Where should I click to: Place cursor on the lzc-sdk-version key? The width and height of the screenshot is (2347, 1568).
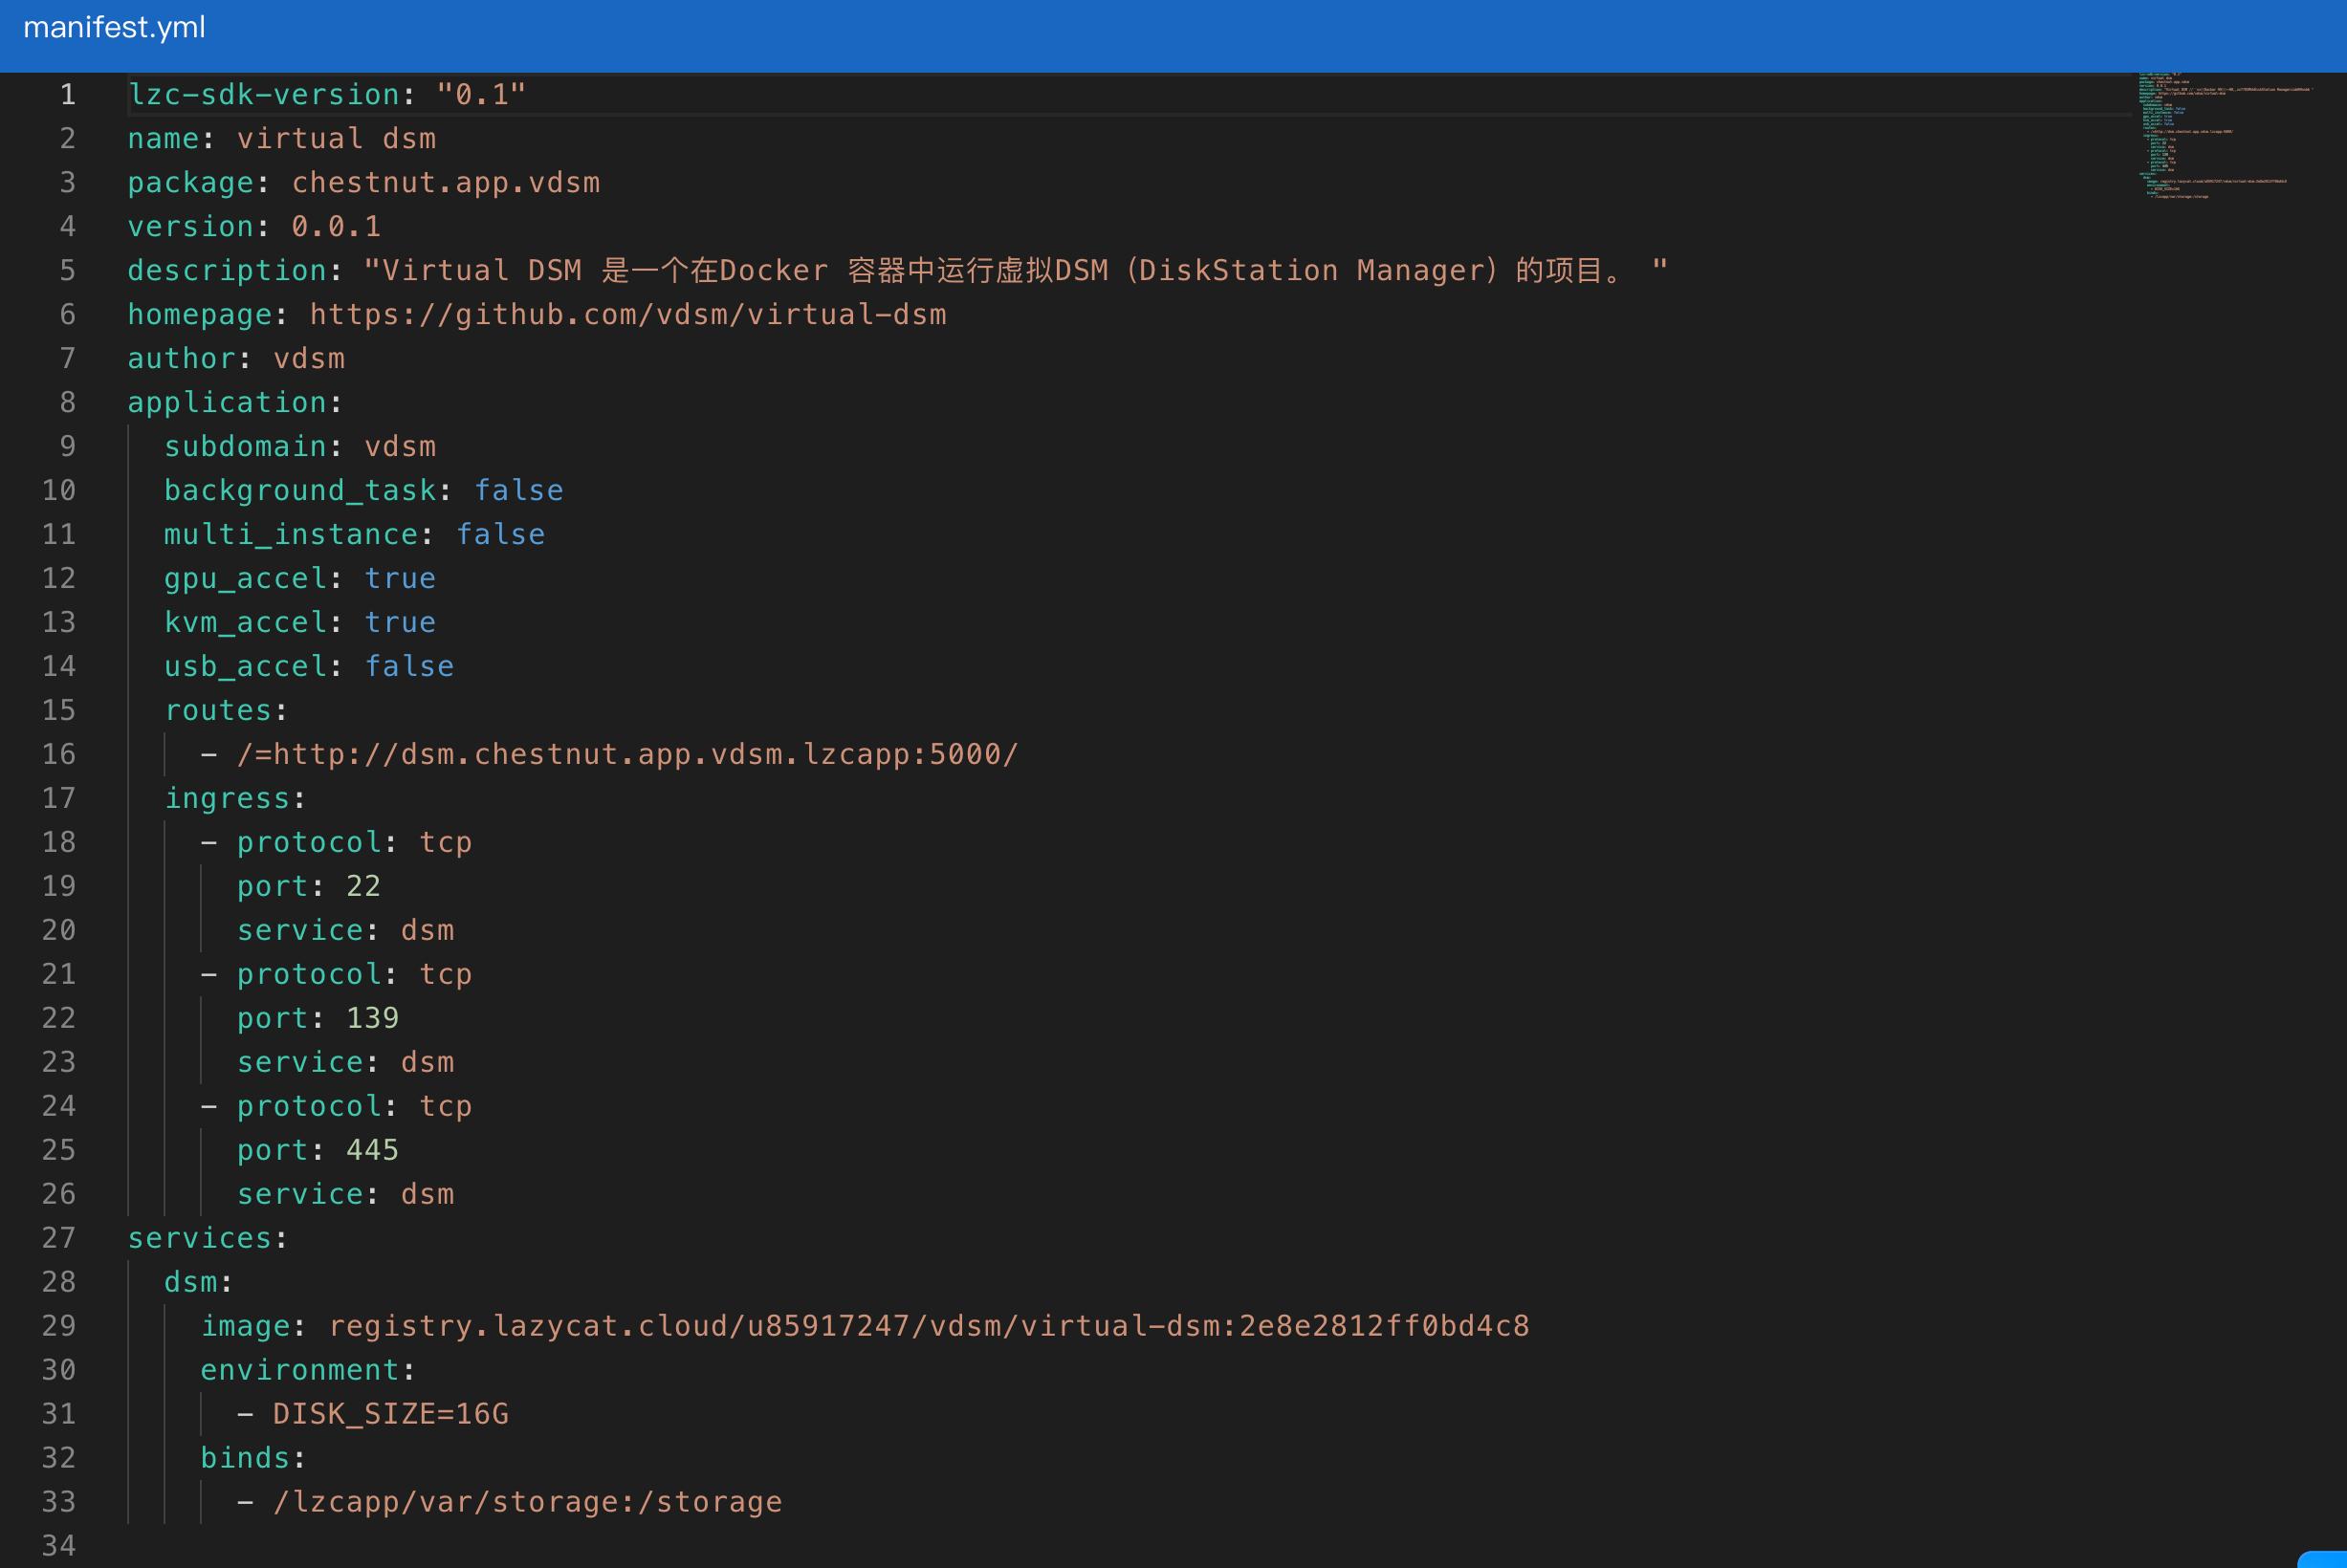(264, 94)
